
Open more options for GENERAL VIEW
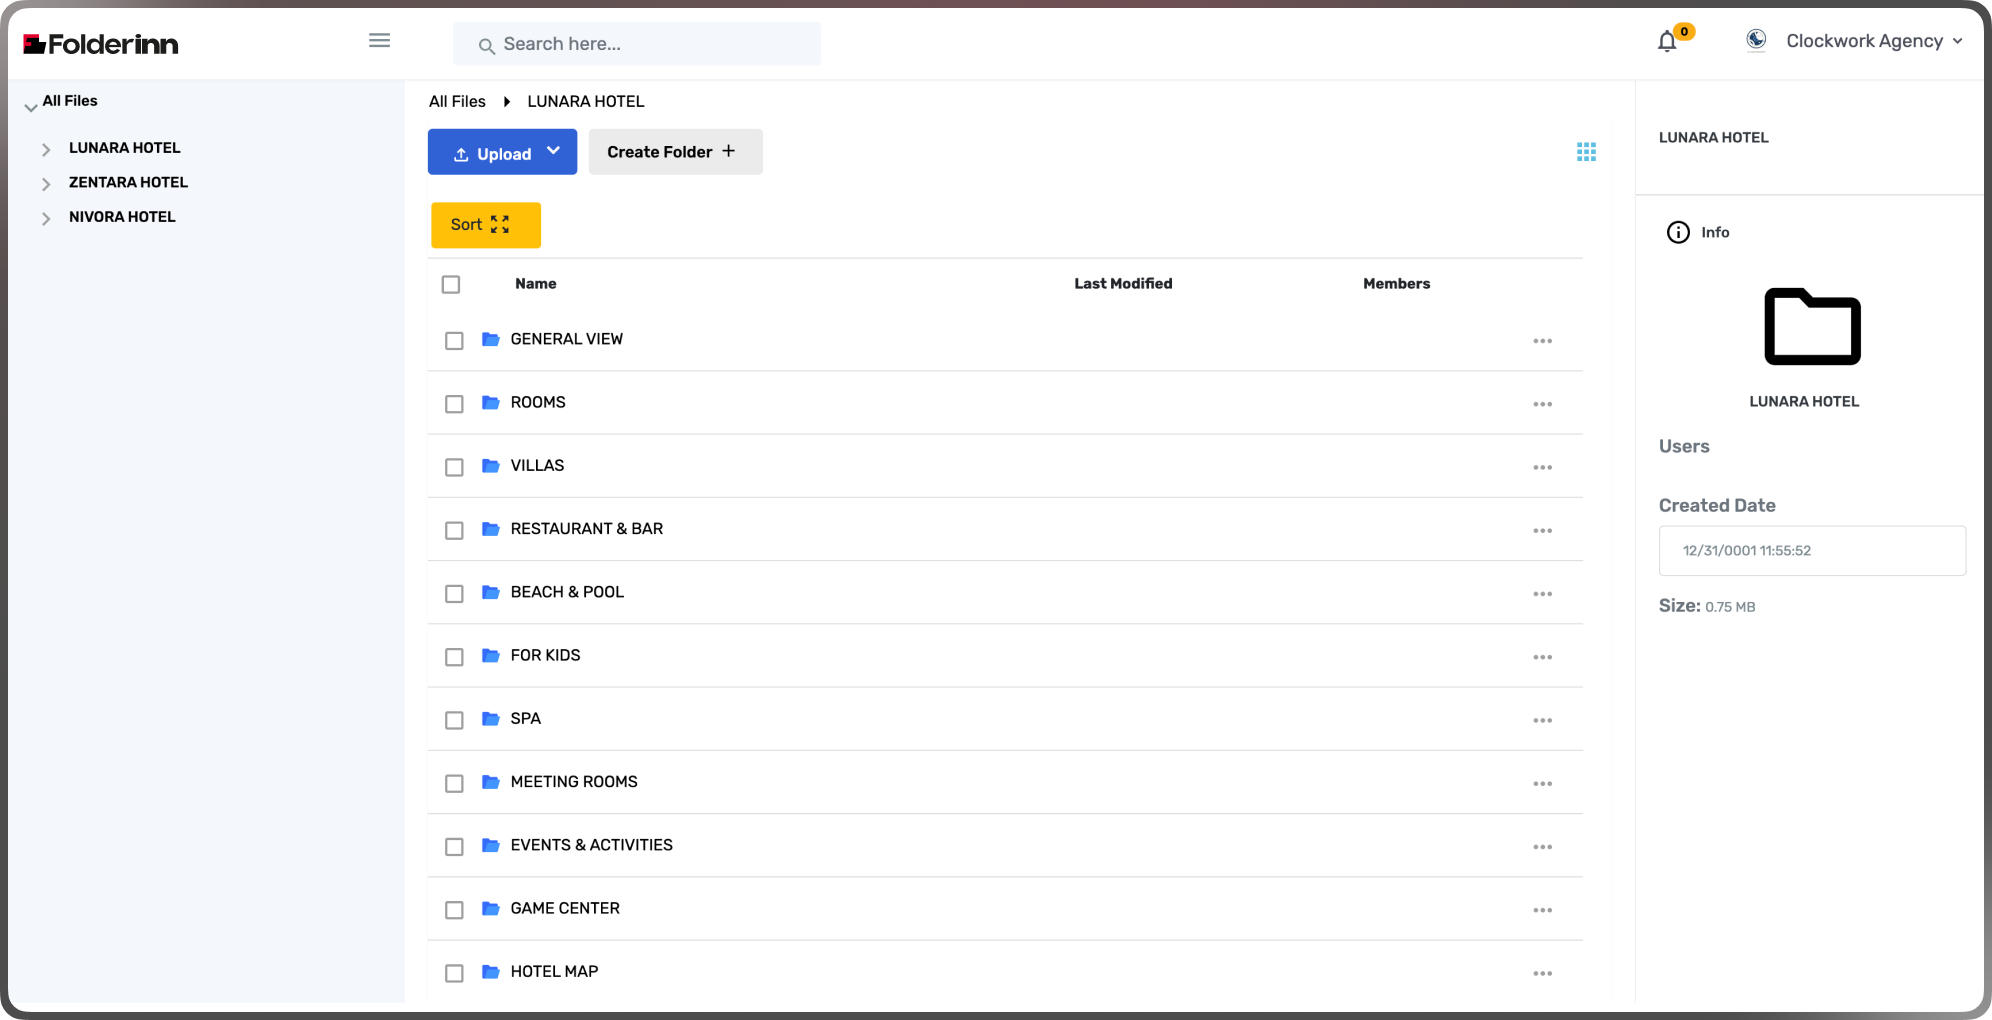point(1542,341)
